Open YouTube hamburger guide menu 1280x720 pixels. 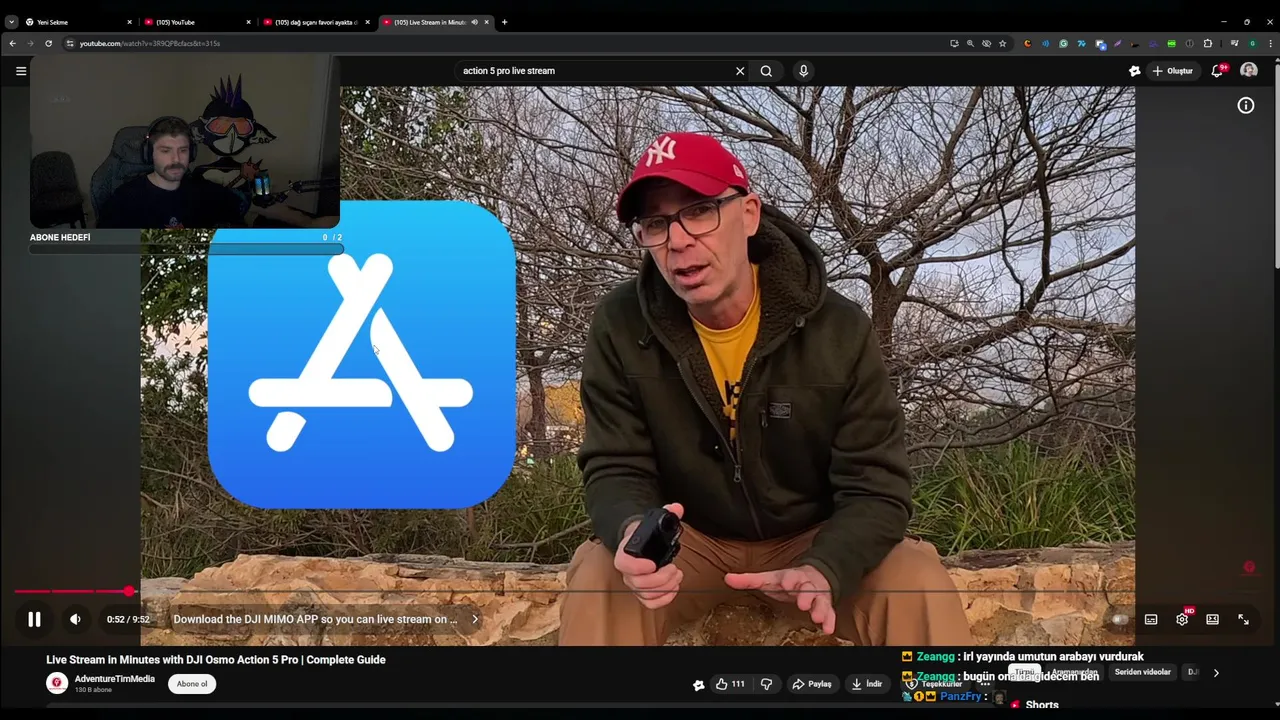pyautogui.click(x=20, y=71)
